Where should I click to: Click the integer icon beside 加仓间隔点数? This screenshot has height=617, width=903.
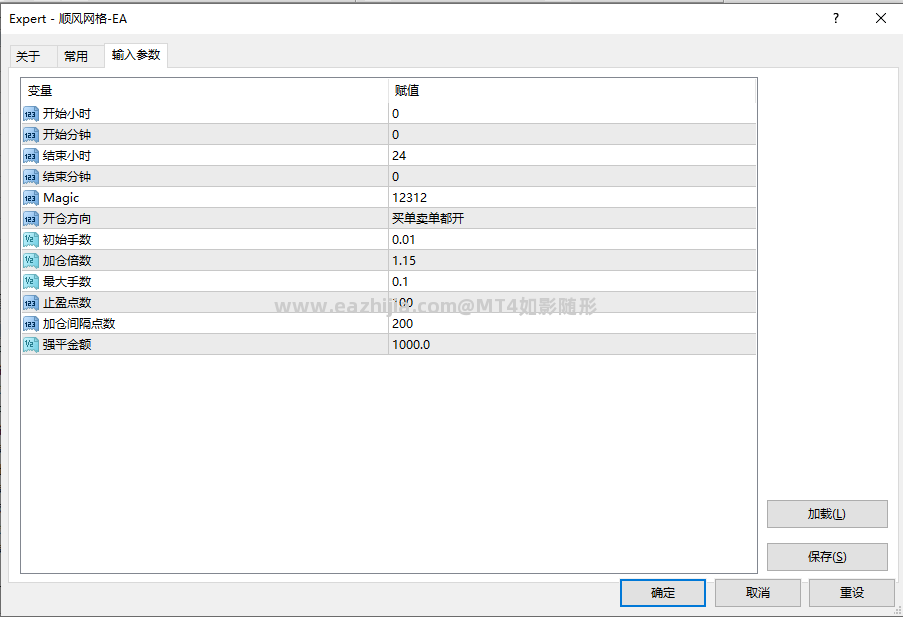click(x=31, y=324)
